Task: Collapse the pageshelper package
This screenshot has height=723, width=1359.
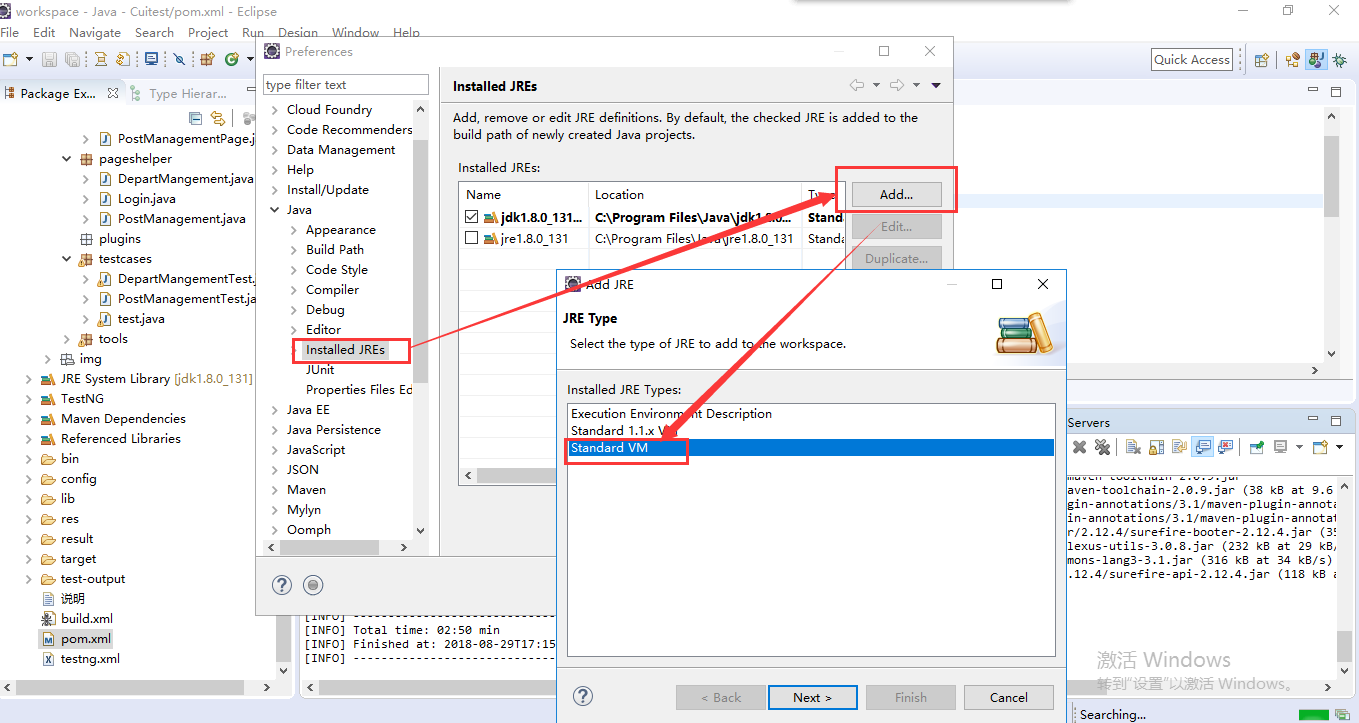Action: (67, 159)
